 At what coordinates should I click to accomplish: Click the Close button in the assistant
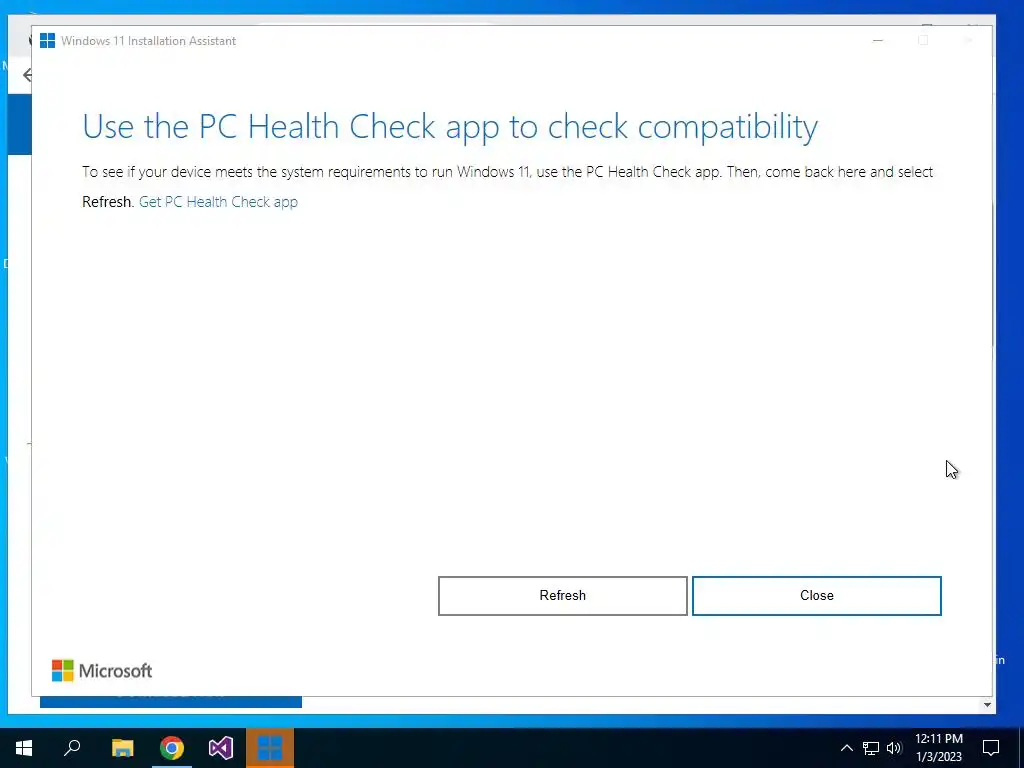[x=816, y=596]
